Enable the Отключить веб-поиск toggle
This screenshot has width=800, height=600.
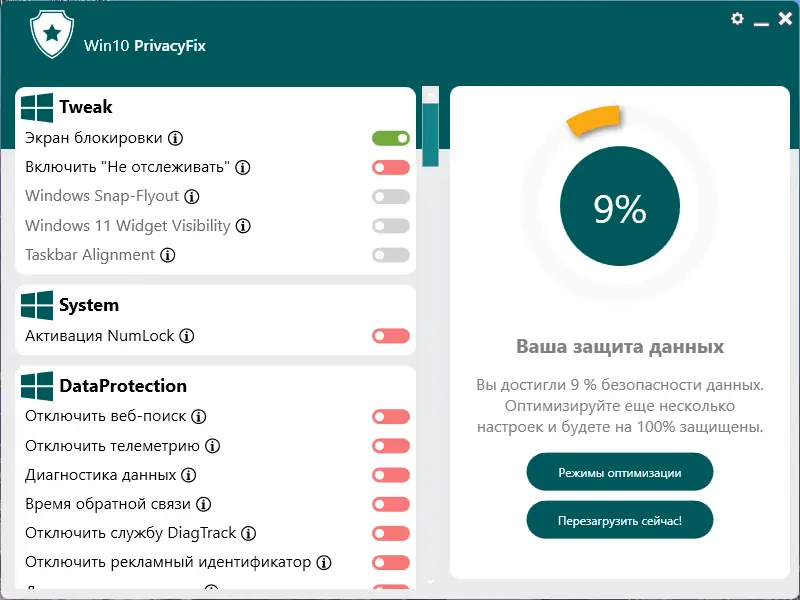click(x=390, y=417)
